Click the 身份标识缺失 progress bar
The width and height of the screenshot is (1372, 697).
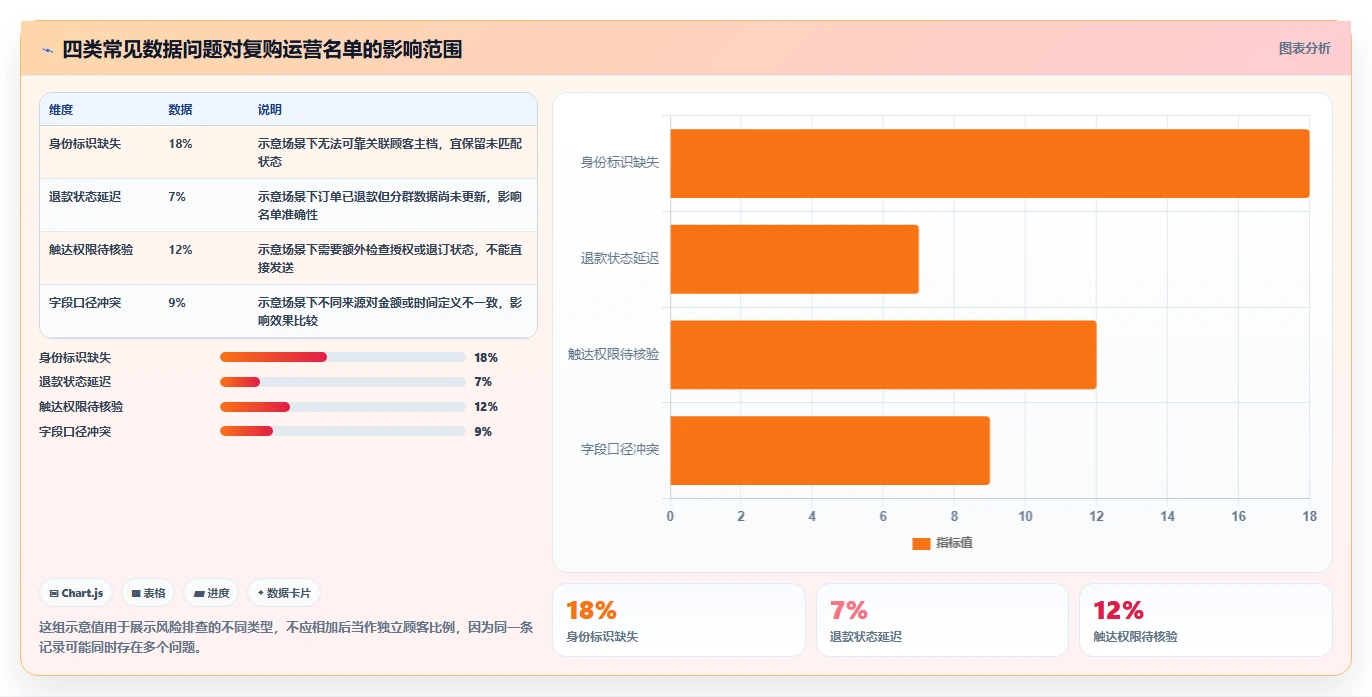pos(343,357)
